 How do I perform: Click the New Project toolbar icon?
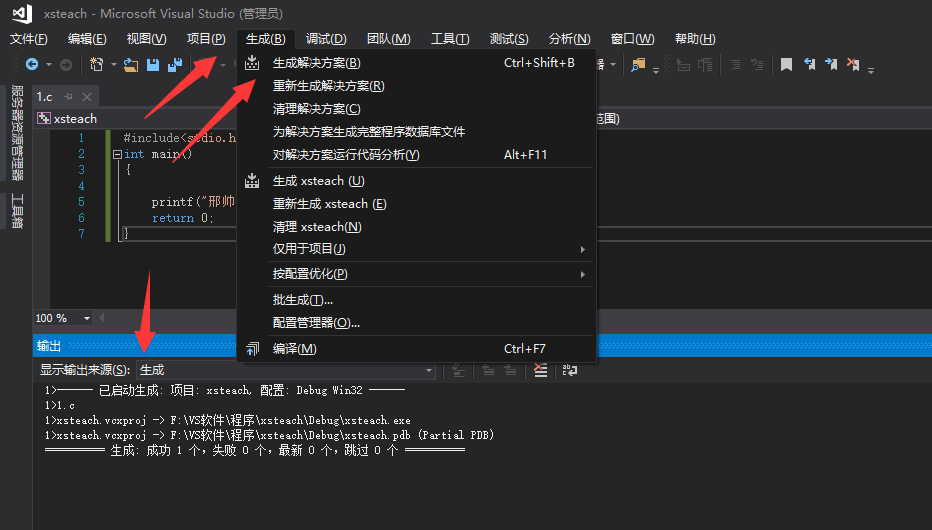97,65
